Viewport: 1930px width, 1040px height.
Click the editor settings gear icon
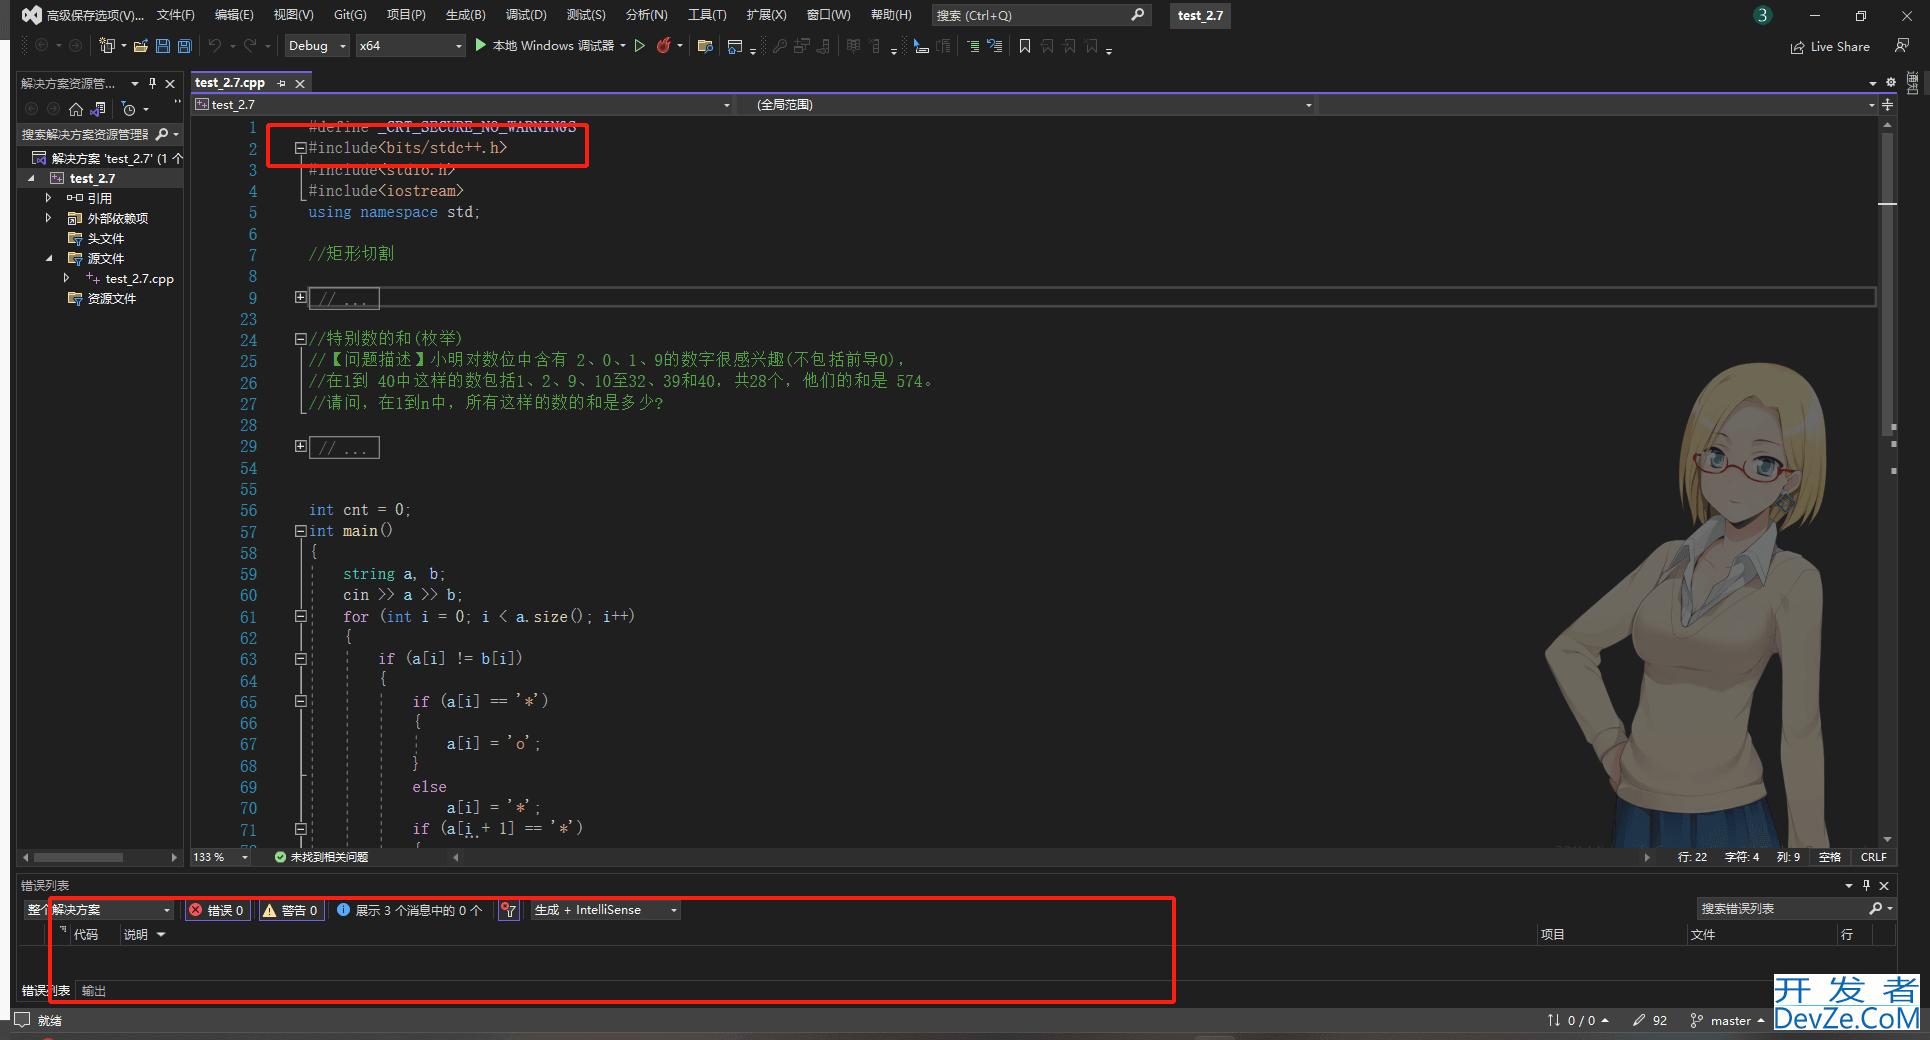click(x=1891, y=83)
